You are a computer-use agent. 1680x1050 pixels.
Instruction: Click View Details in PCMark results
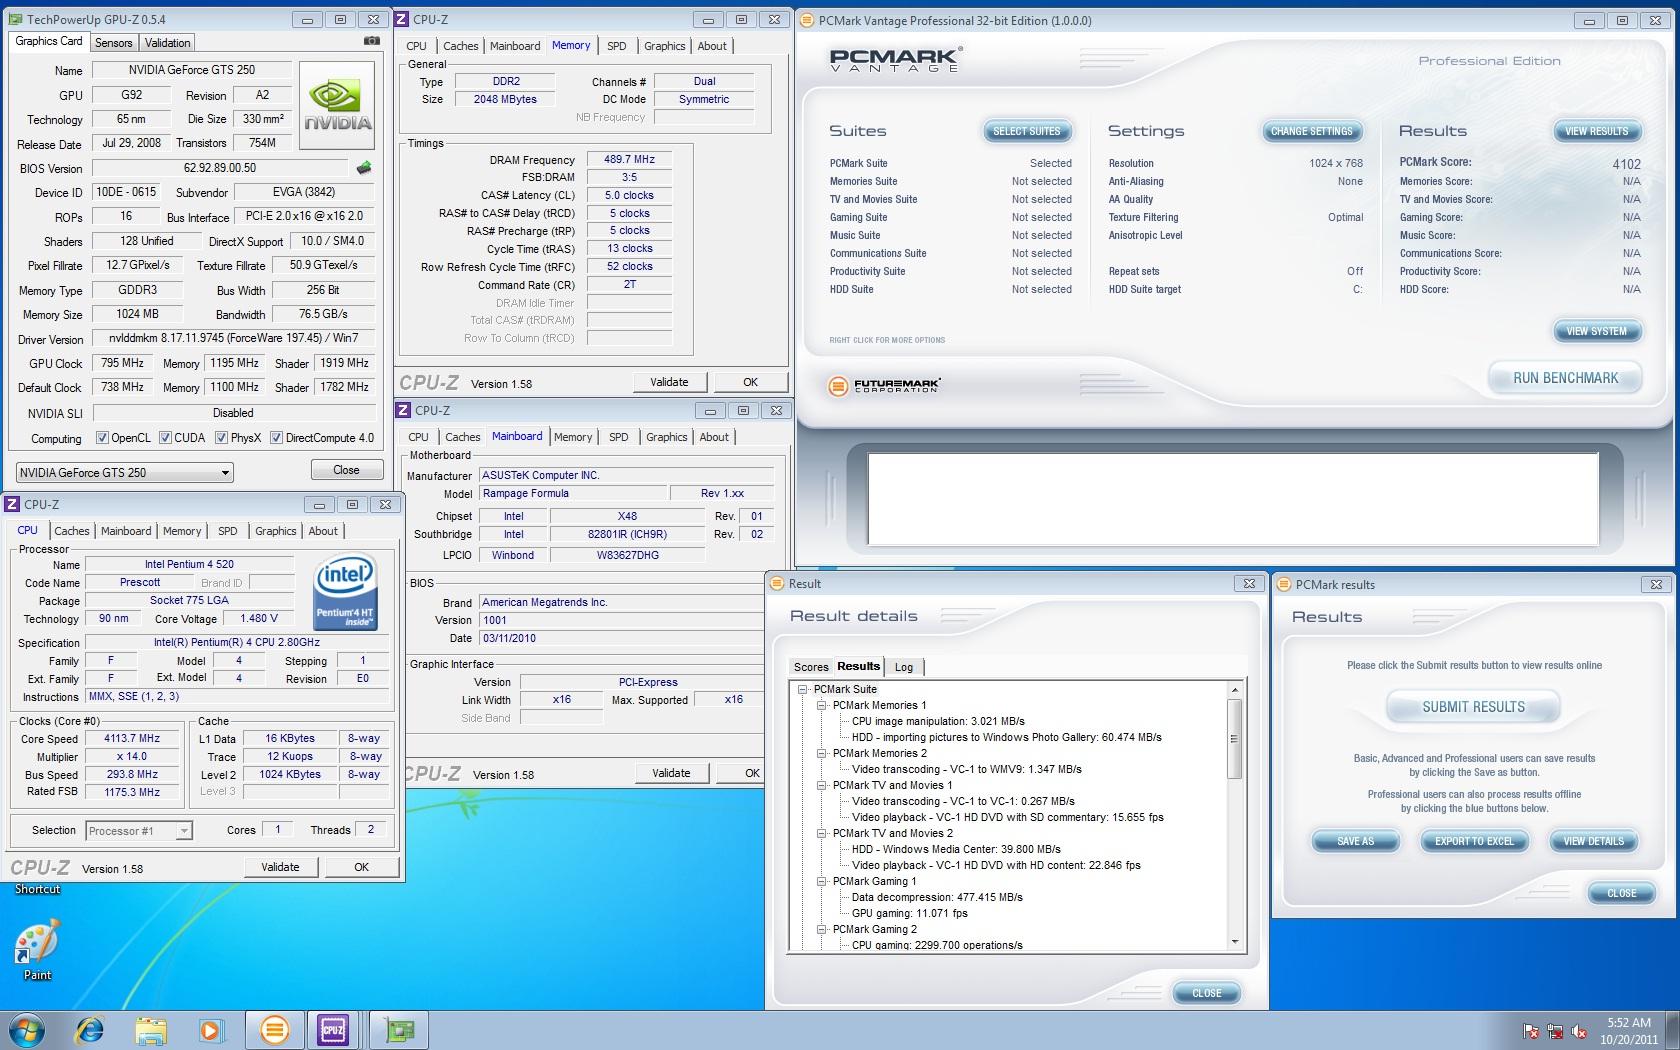pyautogui.click(x=1594, y=841)
